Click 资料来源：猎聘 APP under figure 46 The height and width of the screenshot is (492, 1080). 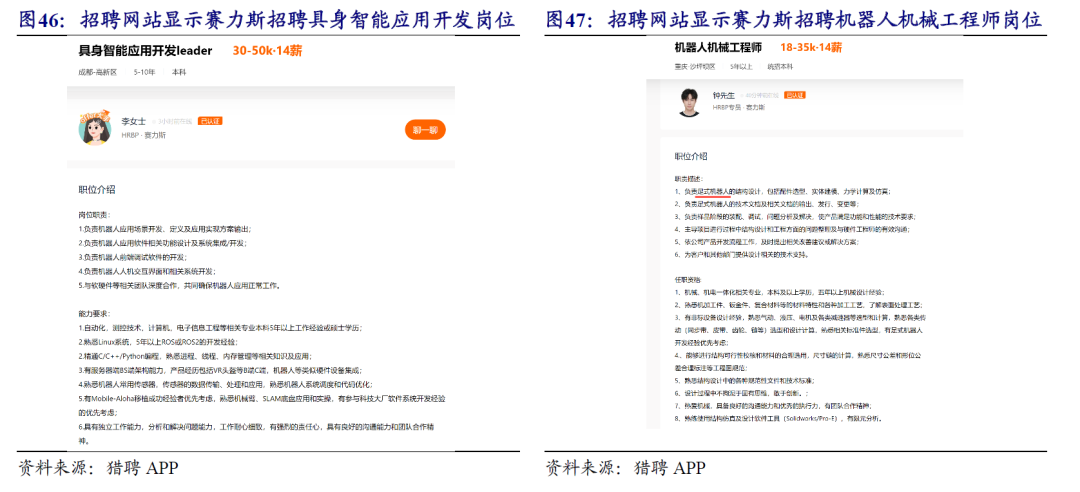click(98, 468)
